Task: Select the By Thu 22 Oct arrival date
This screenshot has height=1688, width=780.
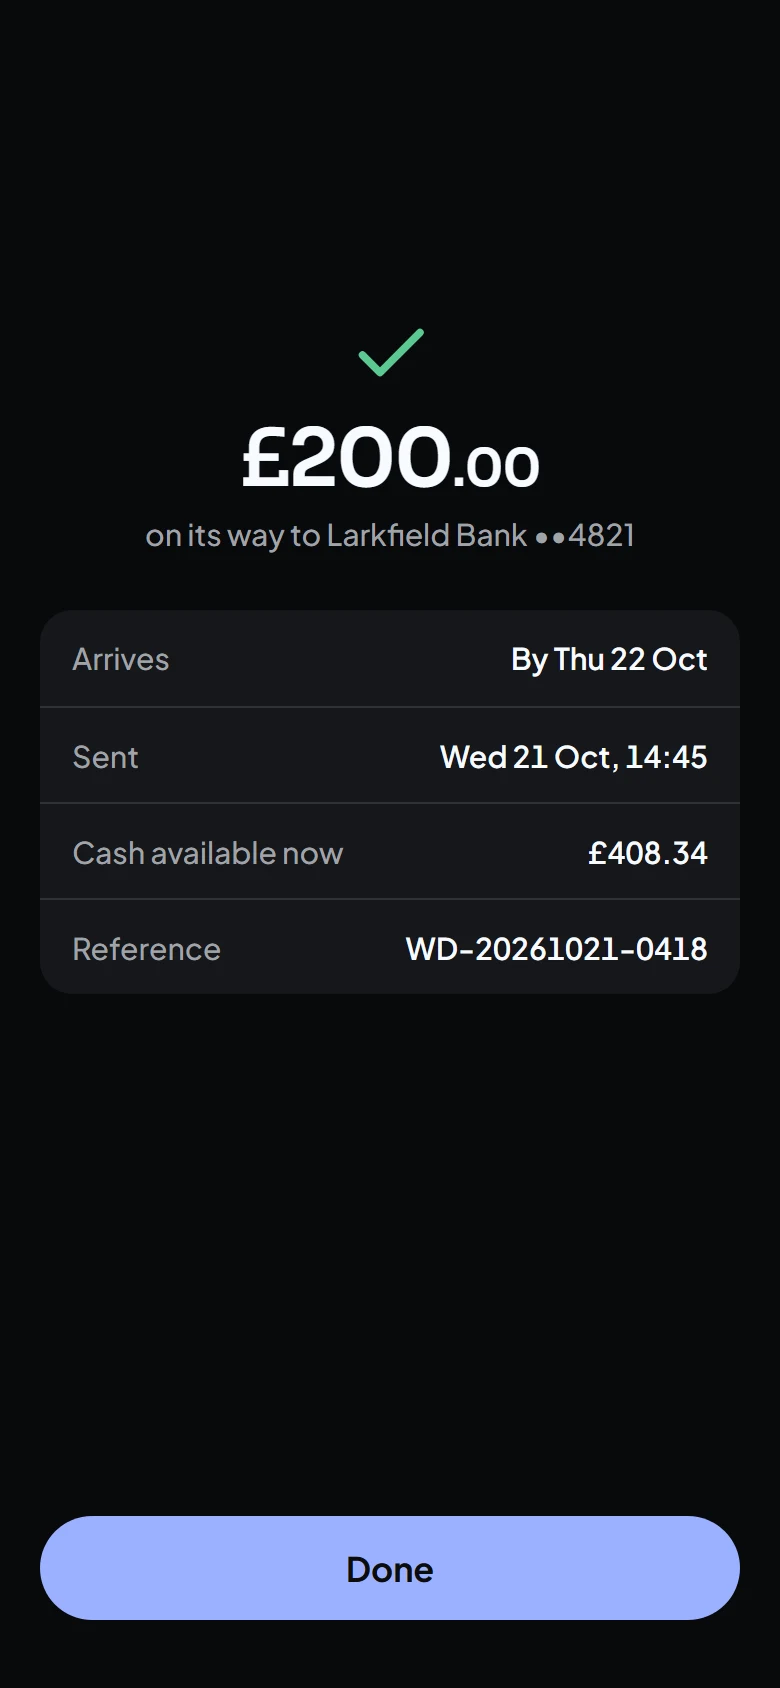Action: coord(609,659)
